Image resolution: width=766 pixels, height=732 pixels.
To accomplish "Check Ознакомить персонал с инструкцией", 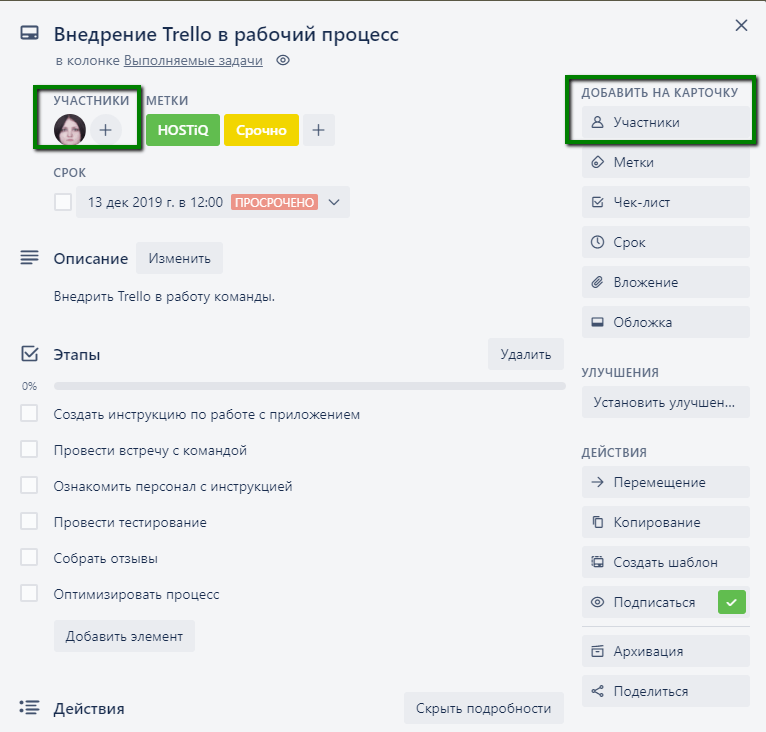I will 29,485.
